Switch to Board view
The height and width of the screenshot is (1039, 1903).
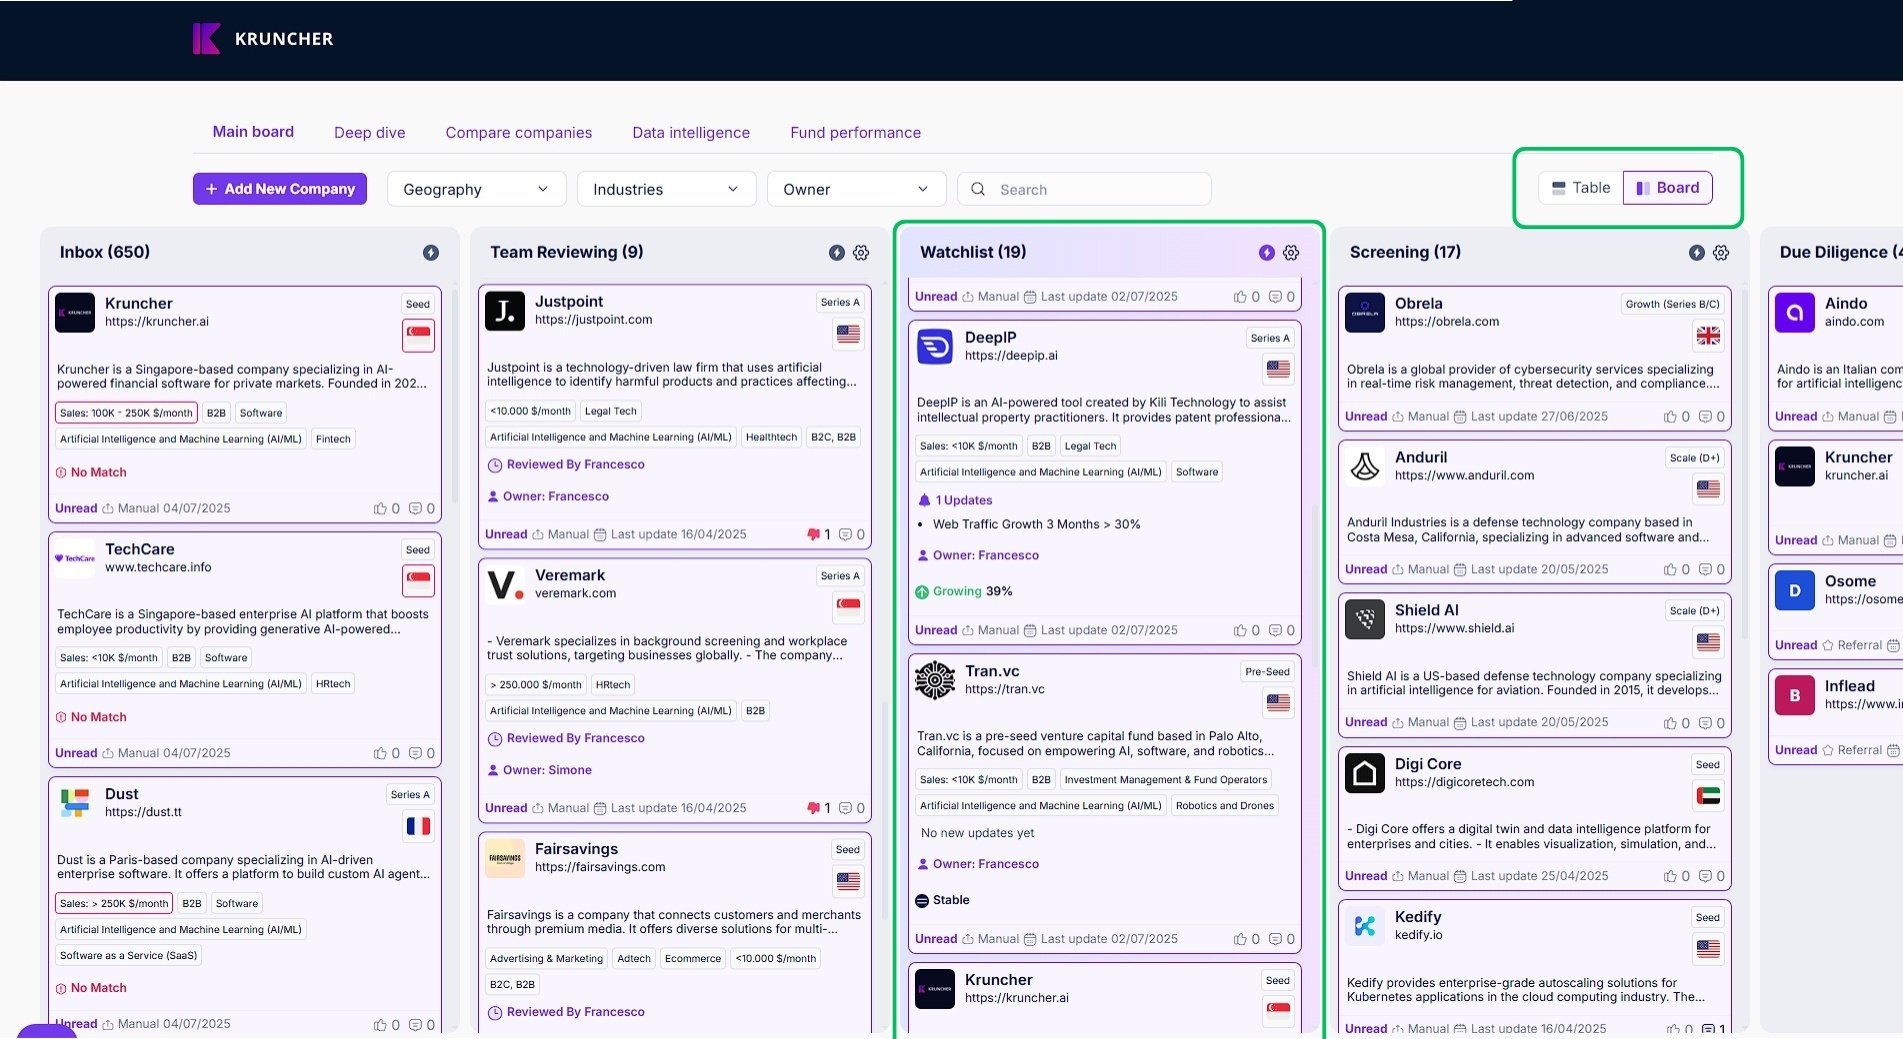[1667, 188]
